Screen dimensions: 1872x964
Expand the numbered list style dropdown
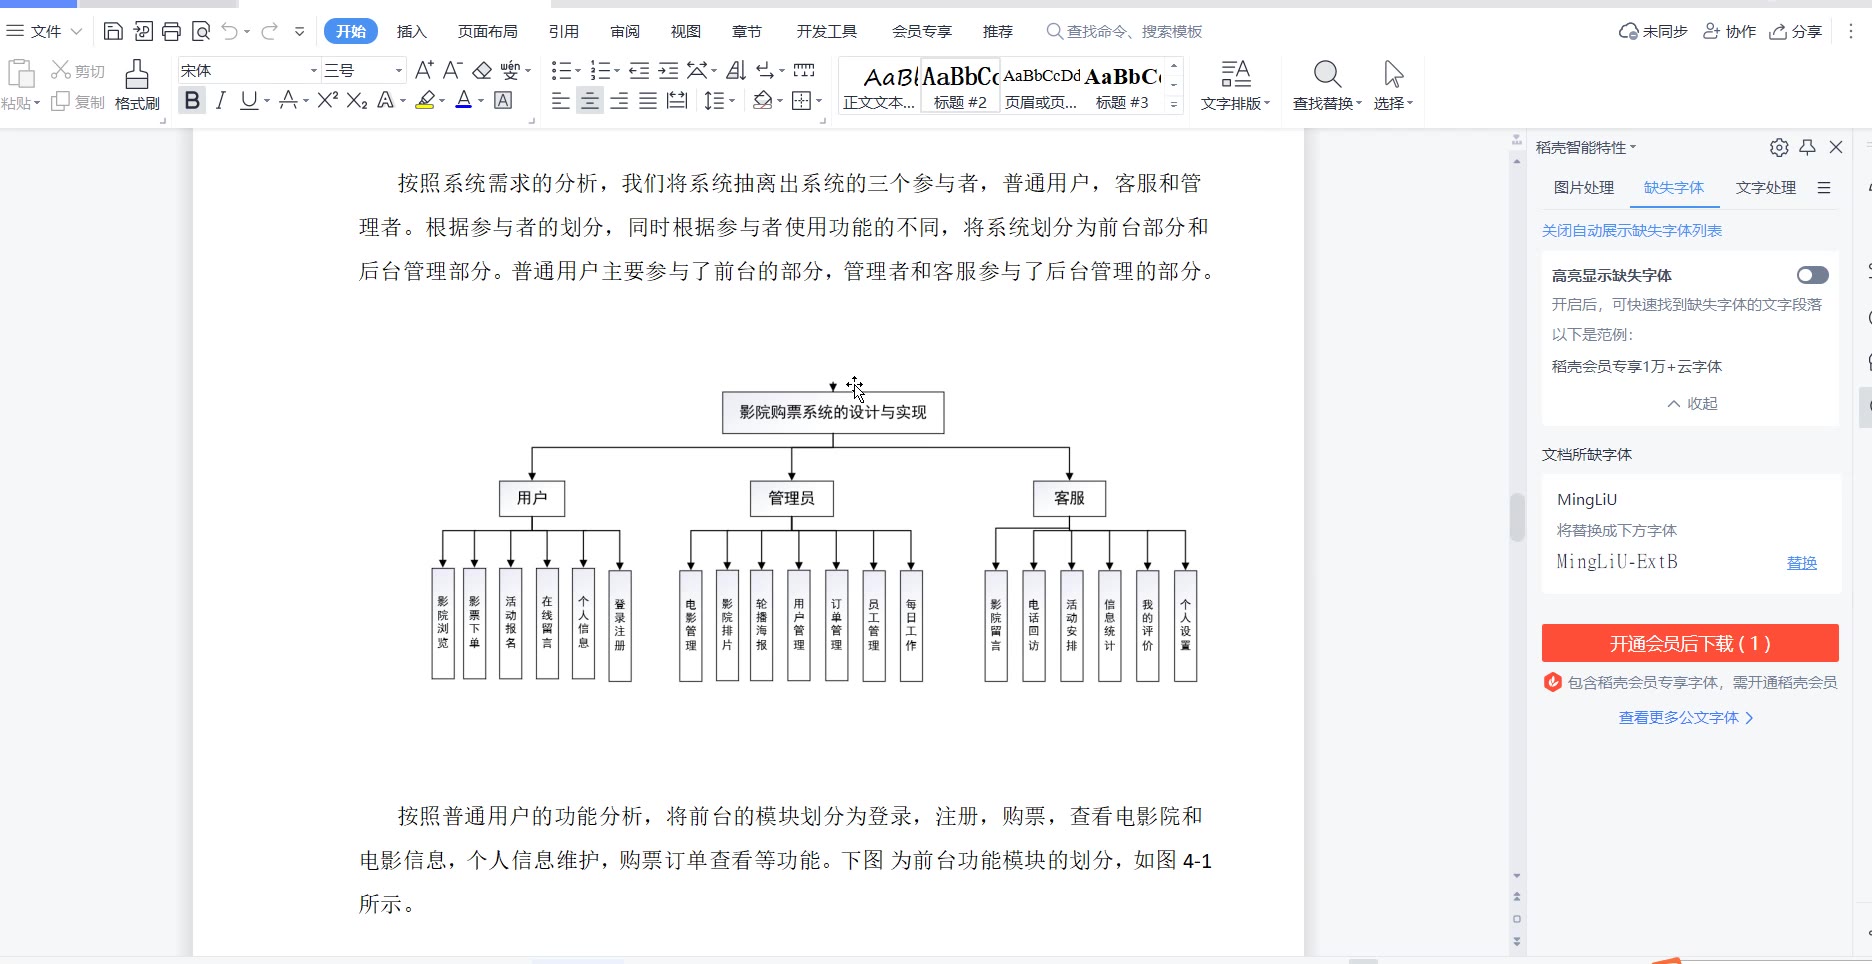click(x=617, y=70)
